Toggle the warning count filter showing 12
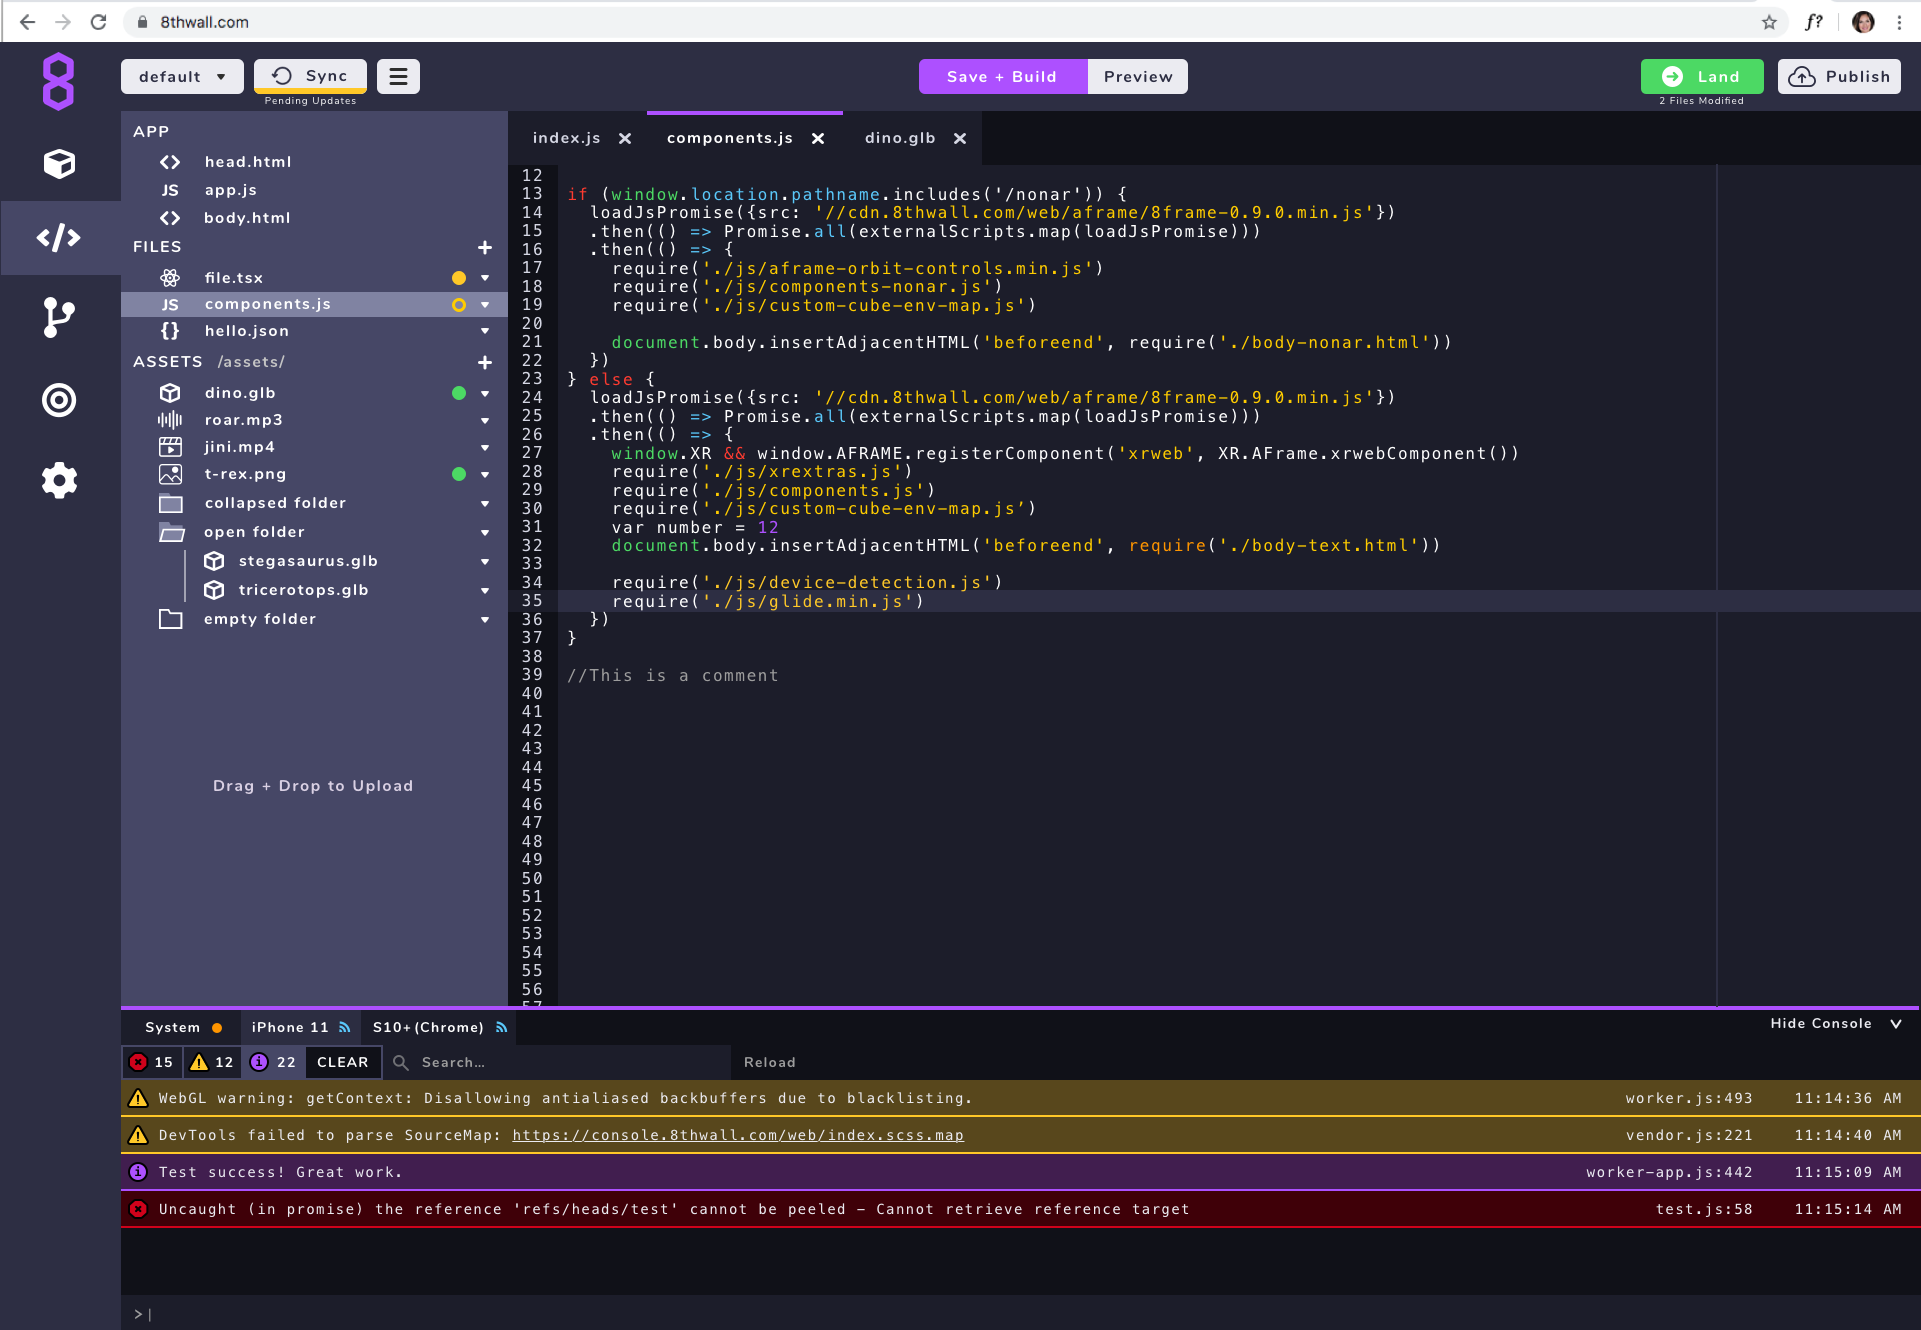This screenshot has width=1921, height=1330. [212, 1062]
